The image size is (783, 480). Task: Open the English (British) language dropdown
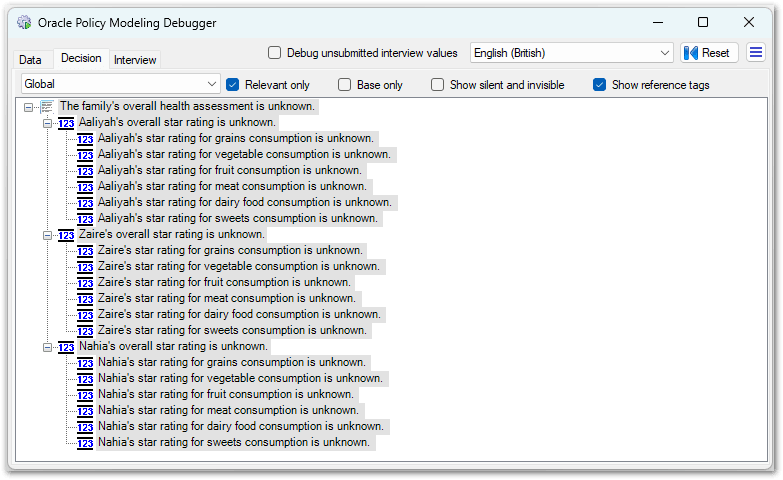coord(571,52)
